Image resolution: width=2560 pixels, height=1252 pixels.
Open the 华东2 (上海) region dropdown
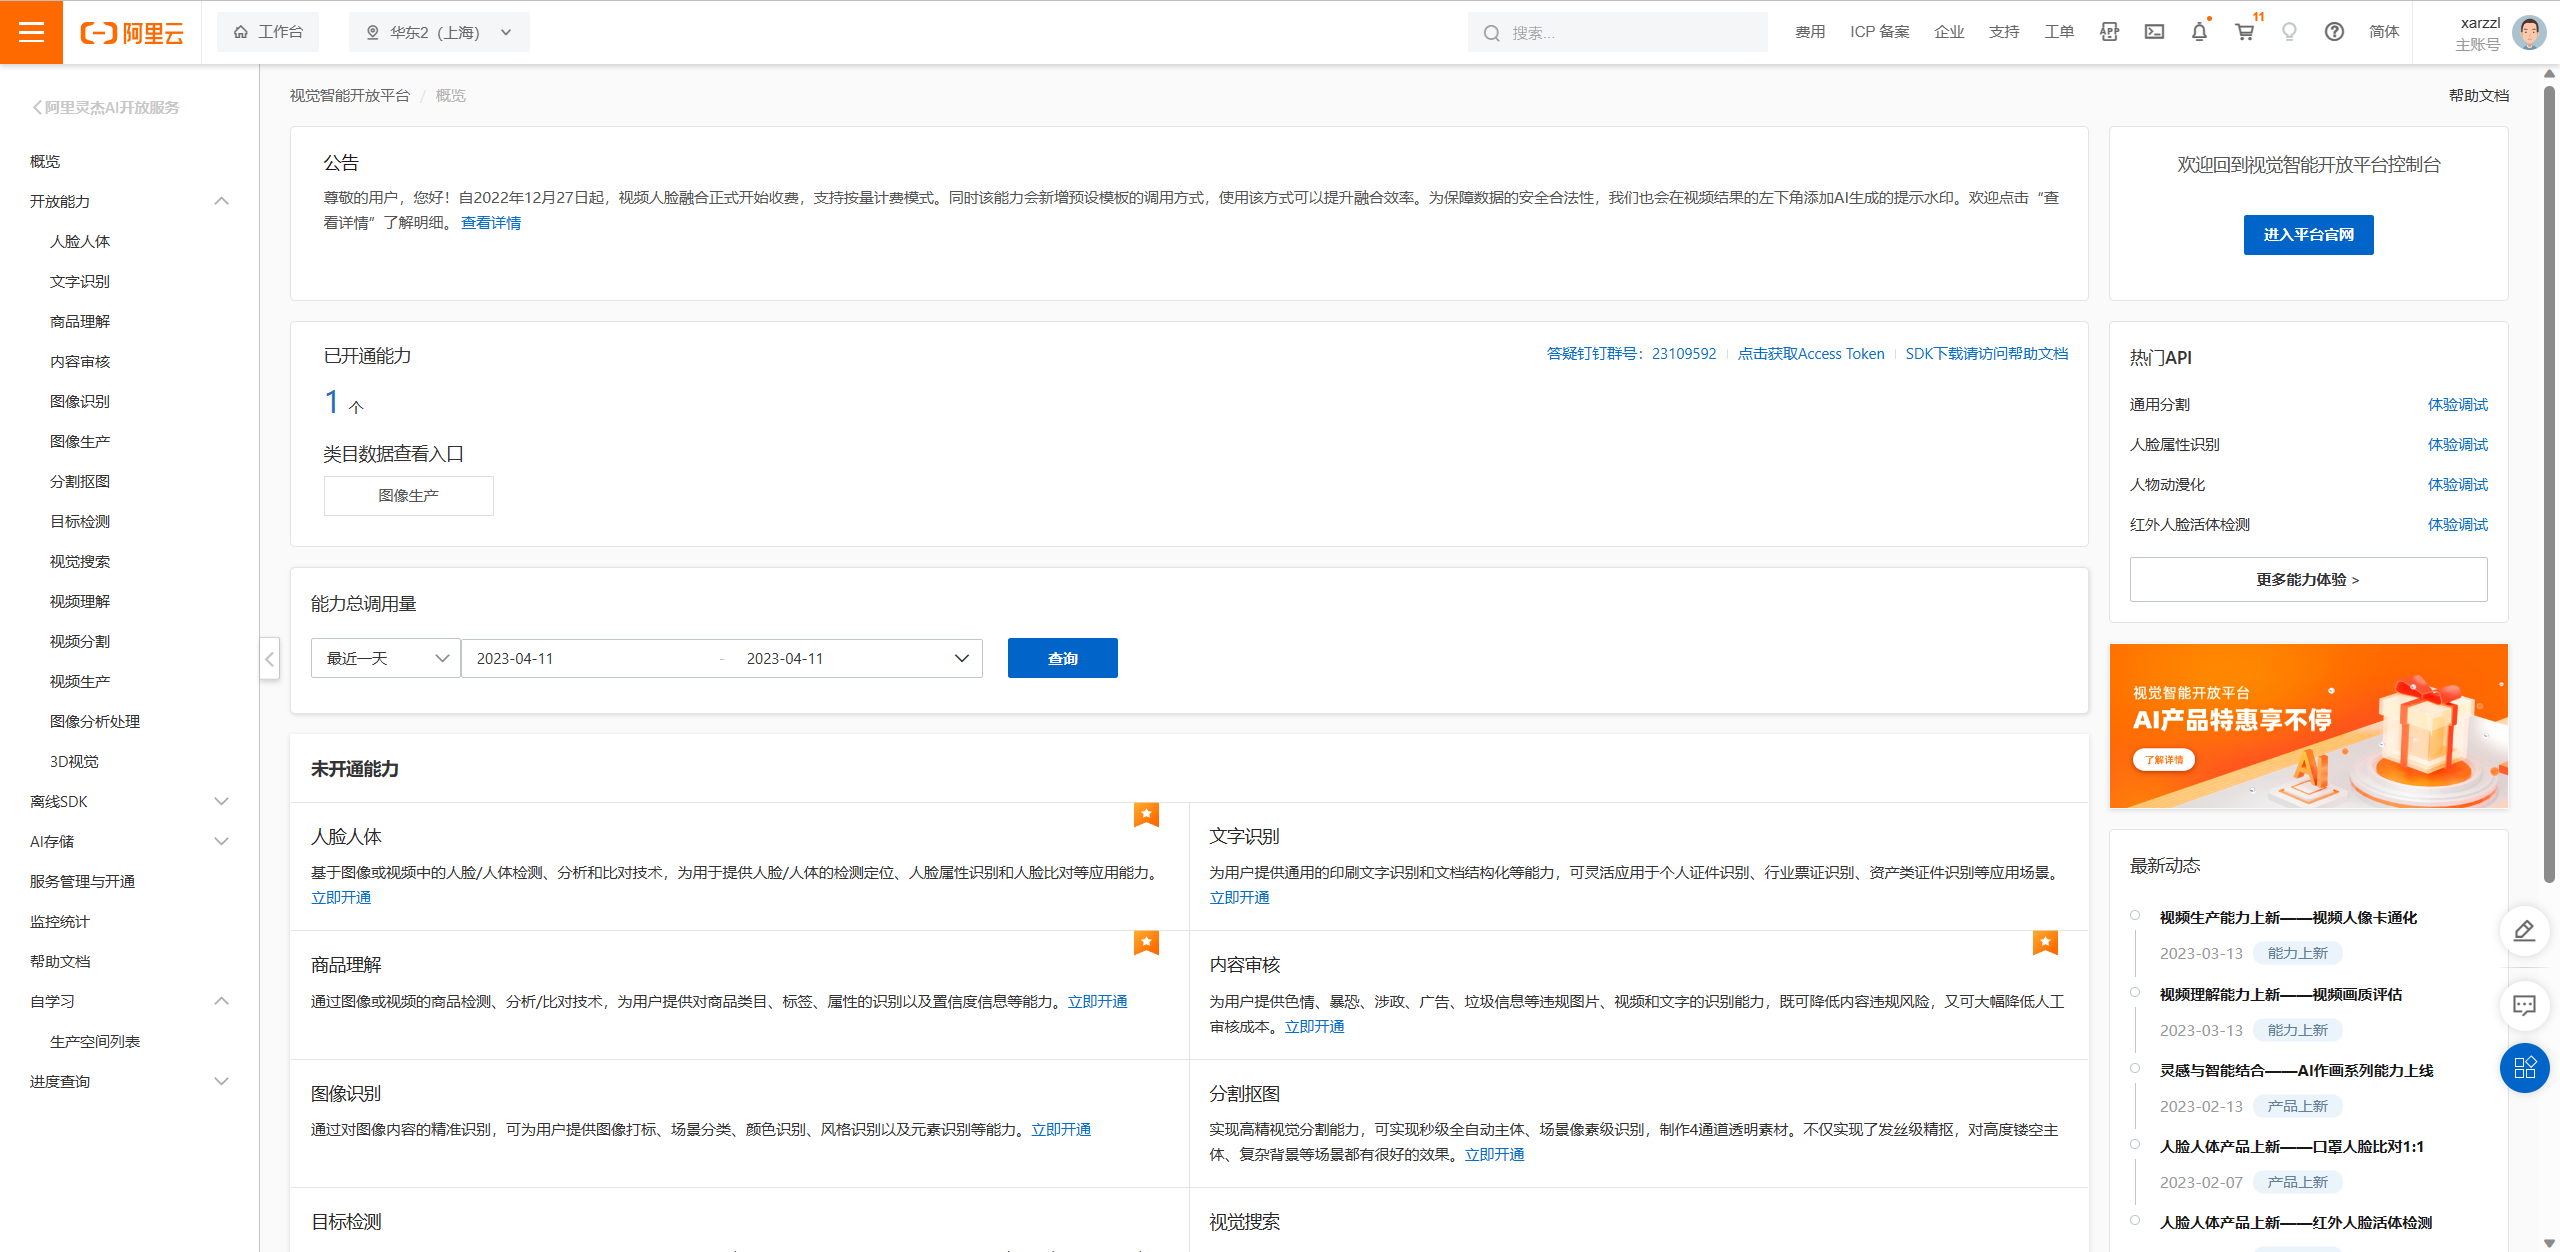point(439,32)
